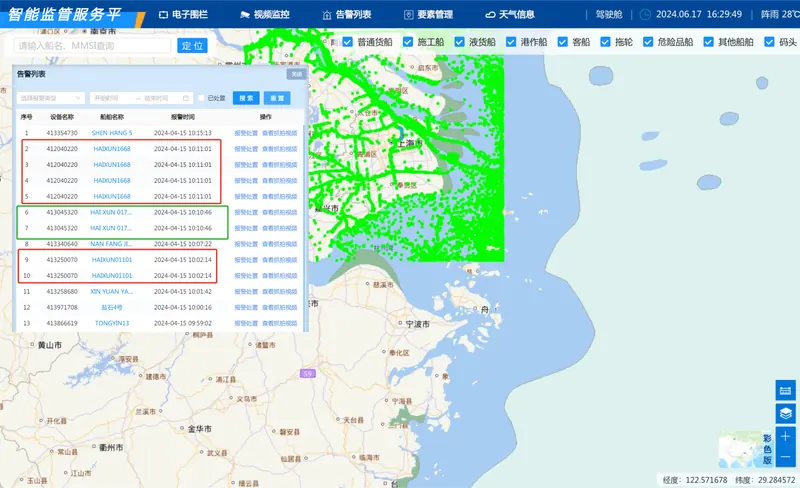Open the 要素管理 menu
The height and width of the screenshot is (488, 800).
[x=428, y=15]
